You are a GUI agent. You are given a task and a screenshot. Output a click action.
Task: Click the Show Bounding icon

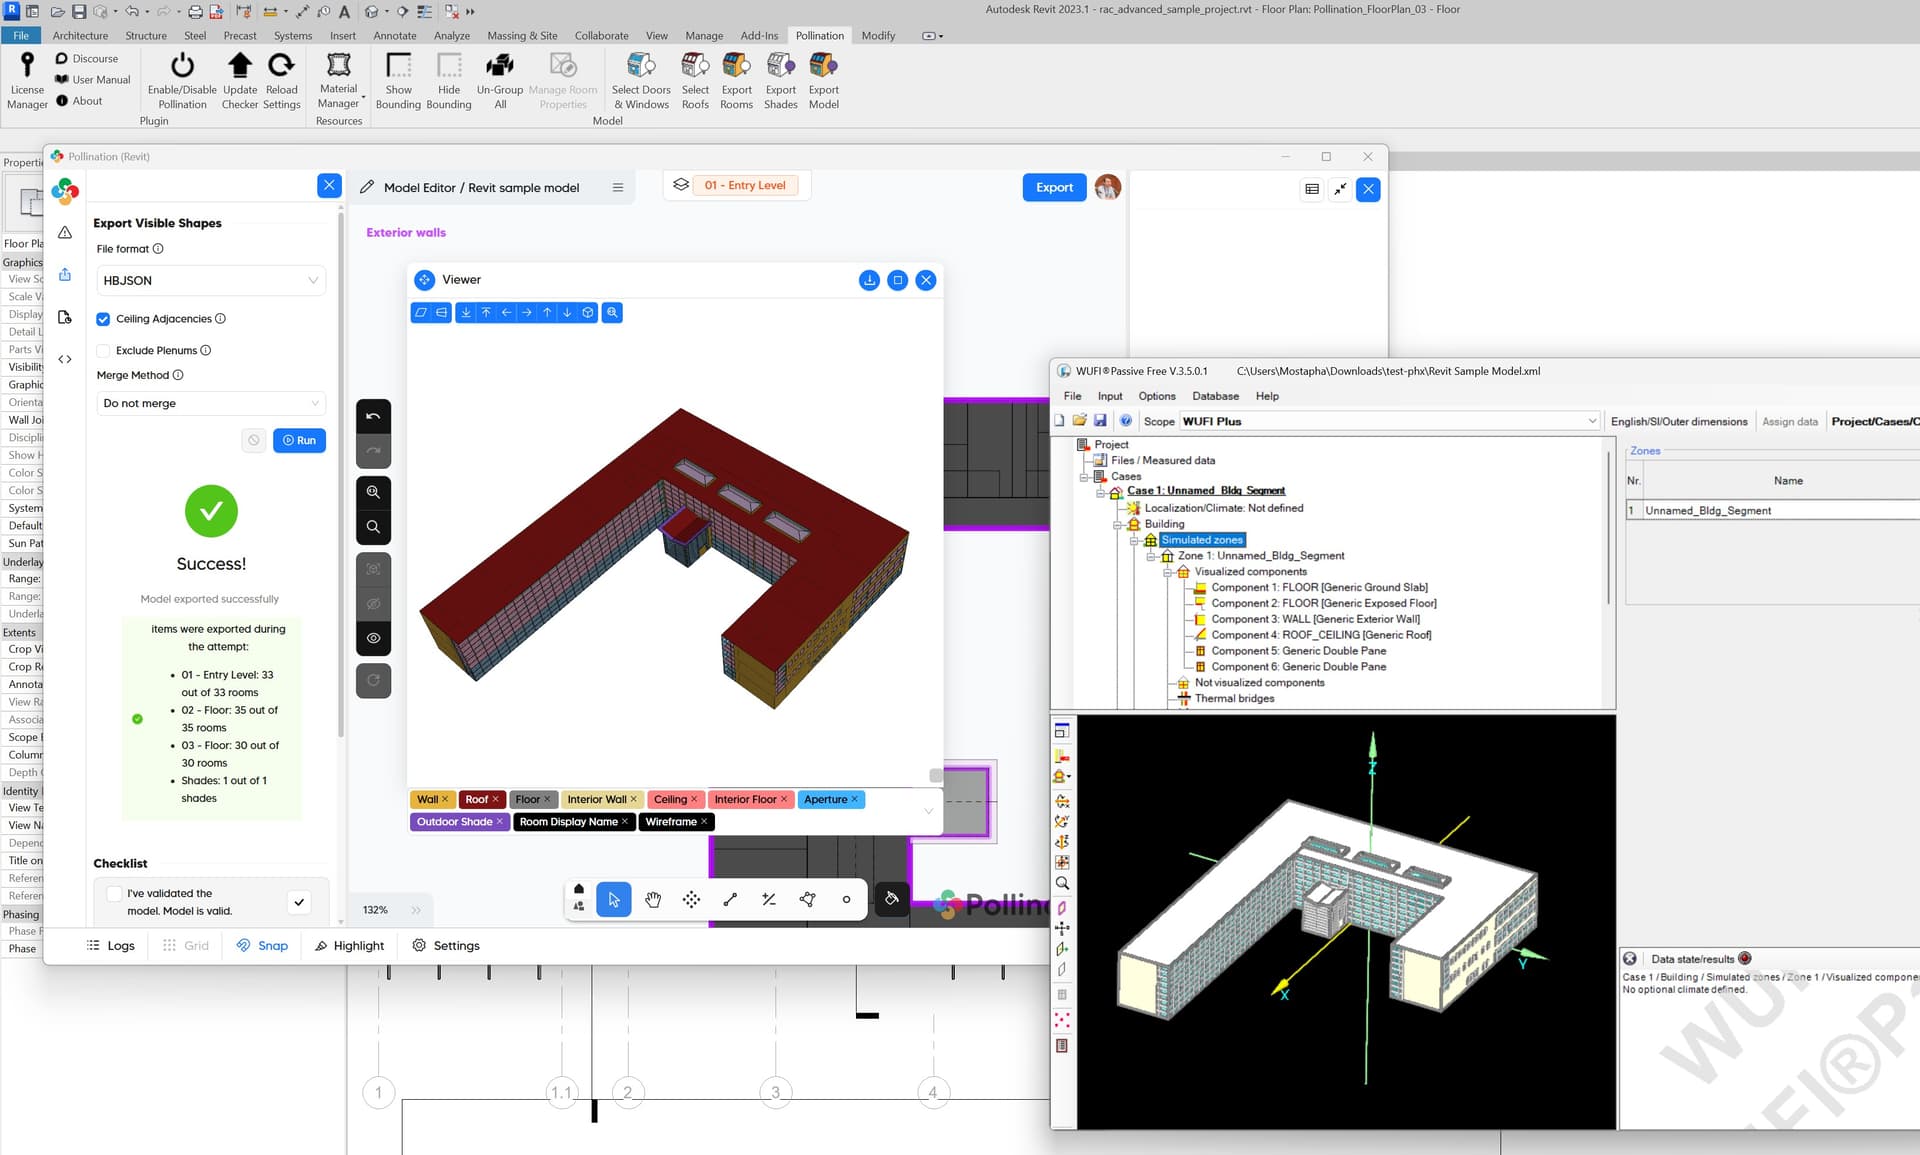click(x=398, y=67)
